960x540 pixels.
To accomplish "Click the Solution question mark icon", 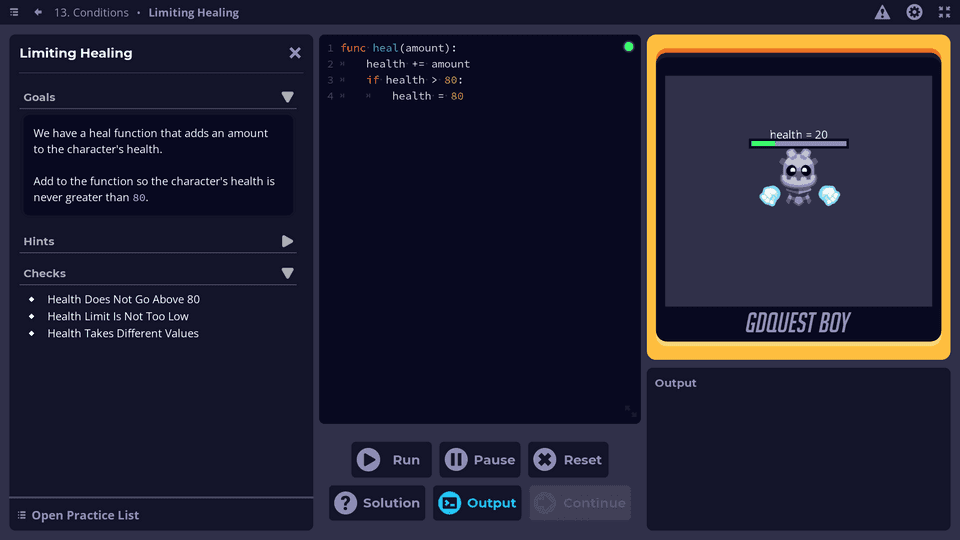I will pyautogui.click(x=345, y=503).
